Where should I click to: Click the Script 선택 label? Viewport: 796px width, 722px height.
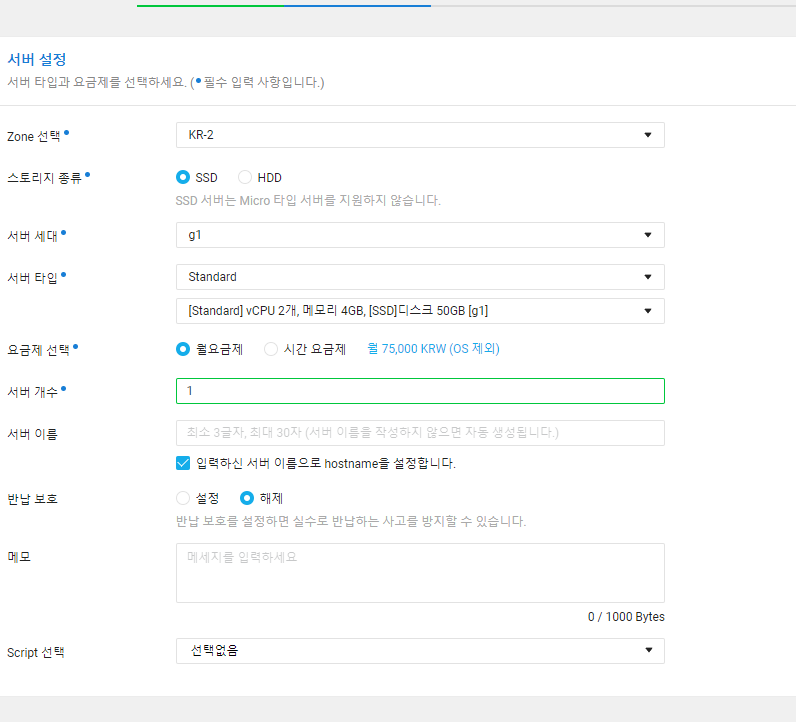coord(36,652)
